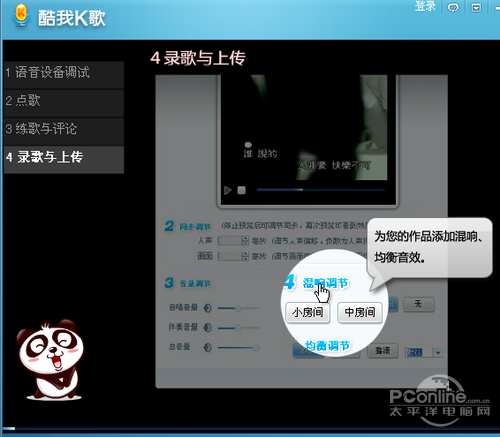Click the 画面 offset input field

click(230, 256)
